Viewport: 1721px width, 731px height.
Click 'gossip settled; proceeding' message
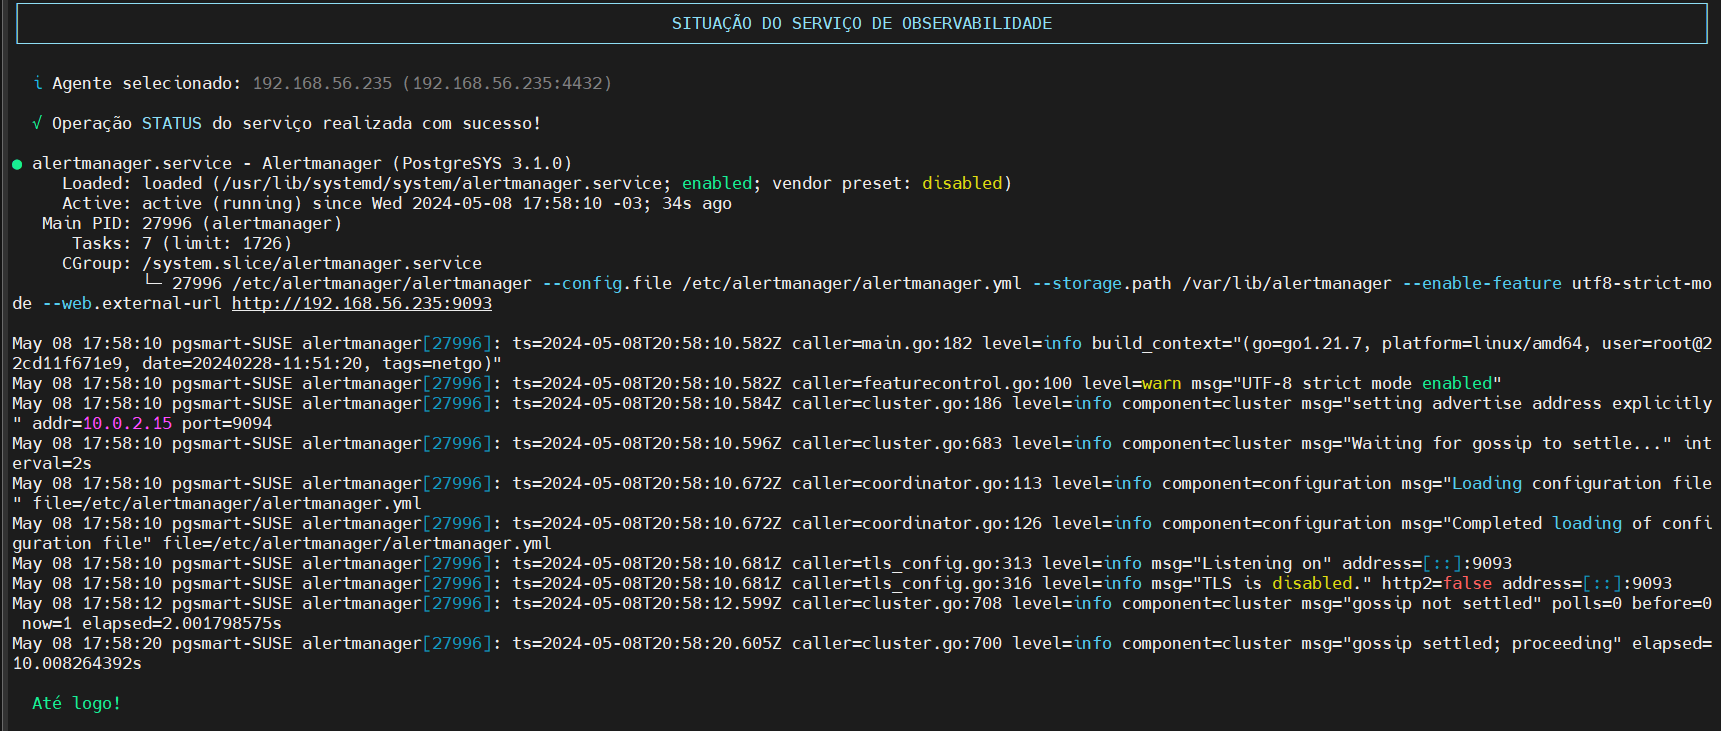coord(1482,643)
